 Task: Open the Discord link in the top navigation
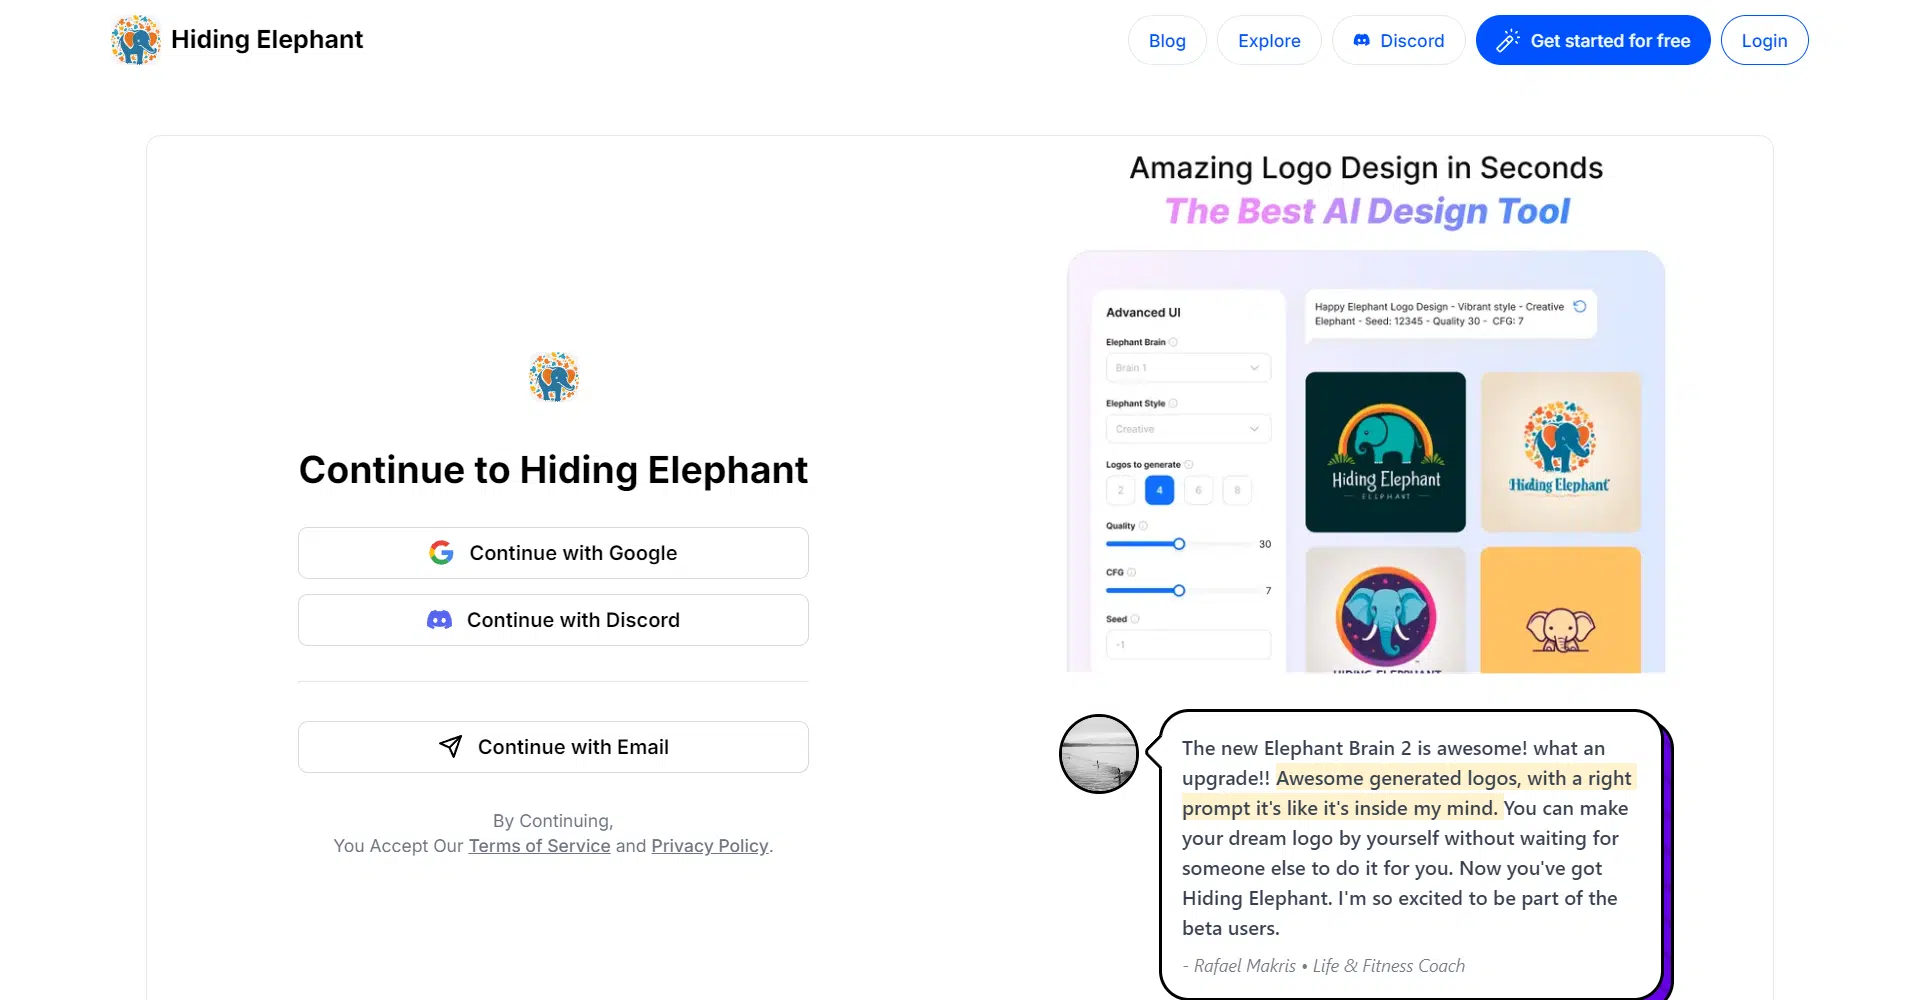1398,41
